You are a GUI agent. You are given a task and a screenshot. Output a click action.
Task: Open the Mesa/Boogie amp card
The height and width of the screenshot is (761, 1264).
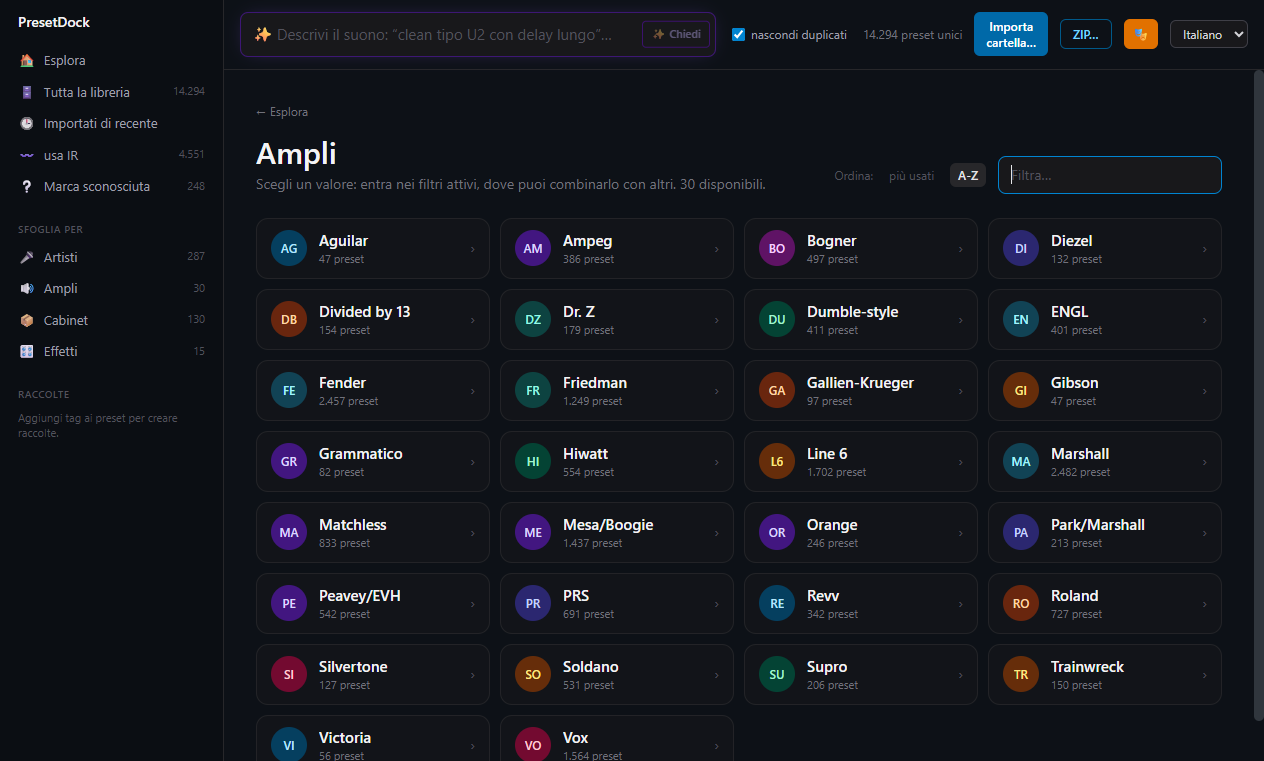(617, 533)
